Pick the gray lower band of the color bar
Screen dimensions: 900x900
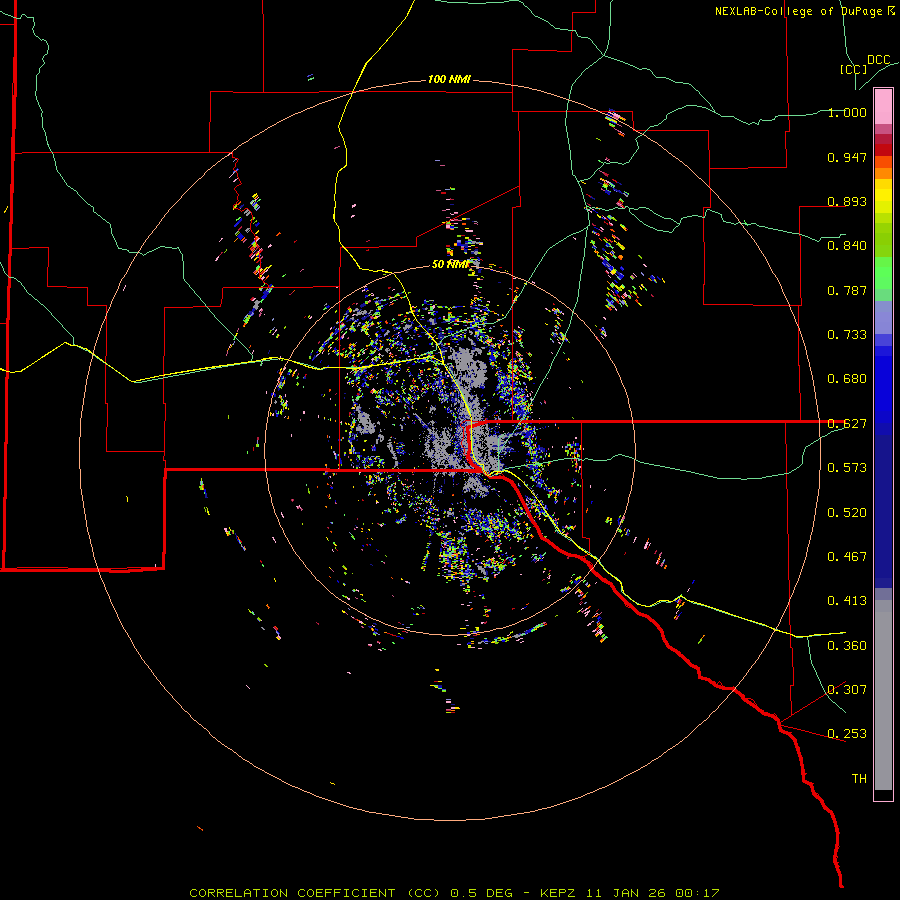point(883,695)
